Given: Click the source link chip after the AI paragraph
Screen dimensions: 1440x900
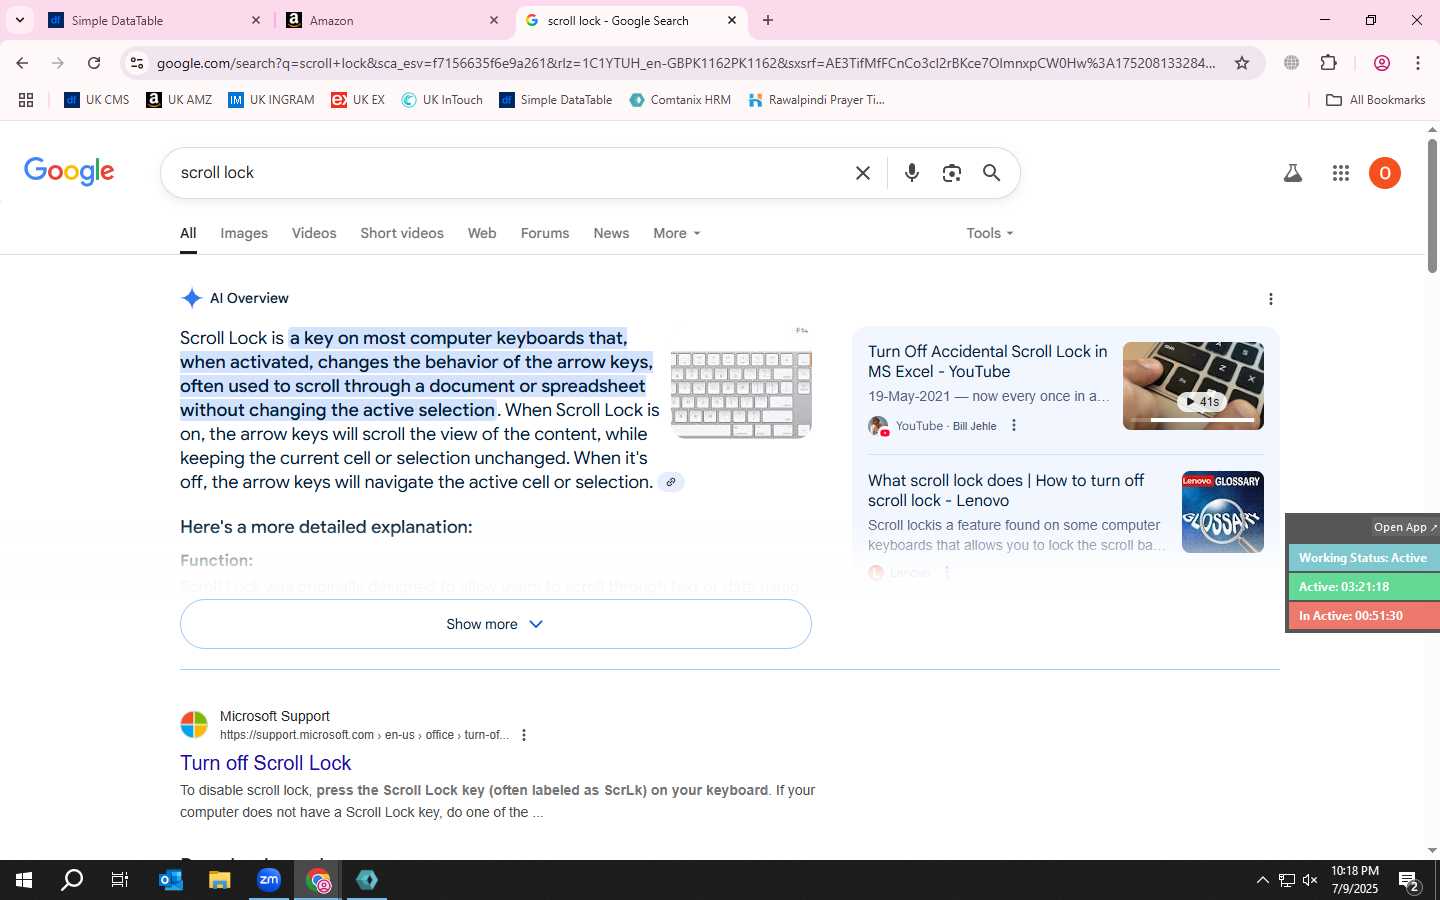Looking at the screenshot, I should point(671,482).
